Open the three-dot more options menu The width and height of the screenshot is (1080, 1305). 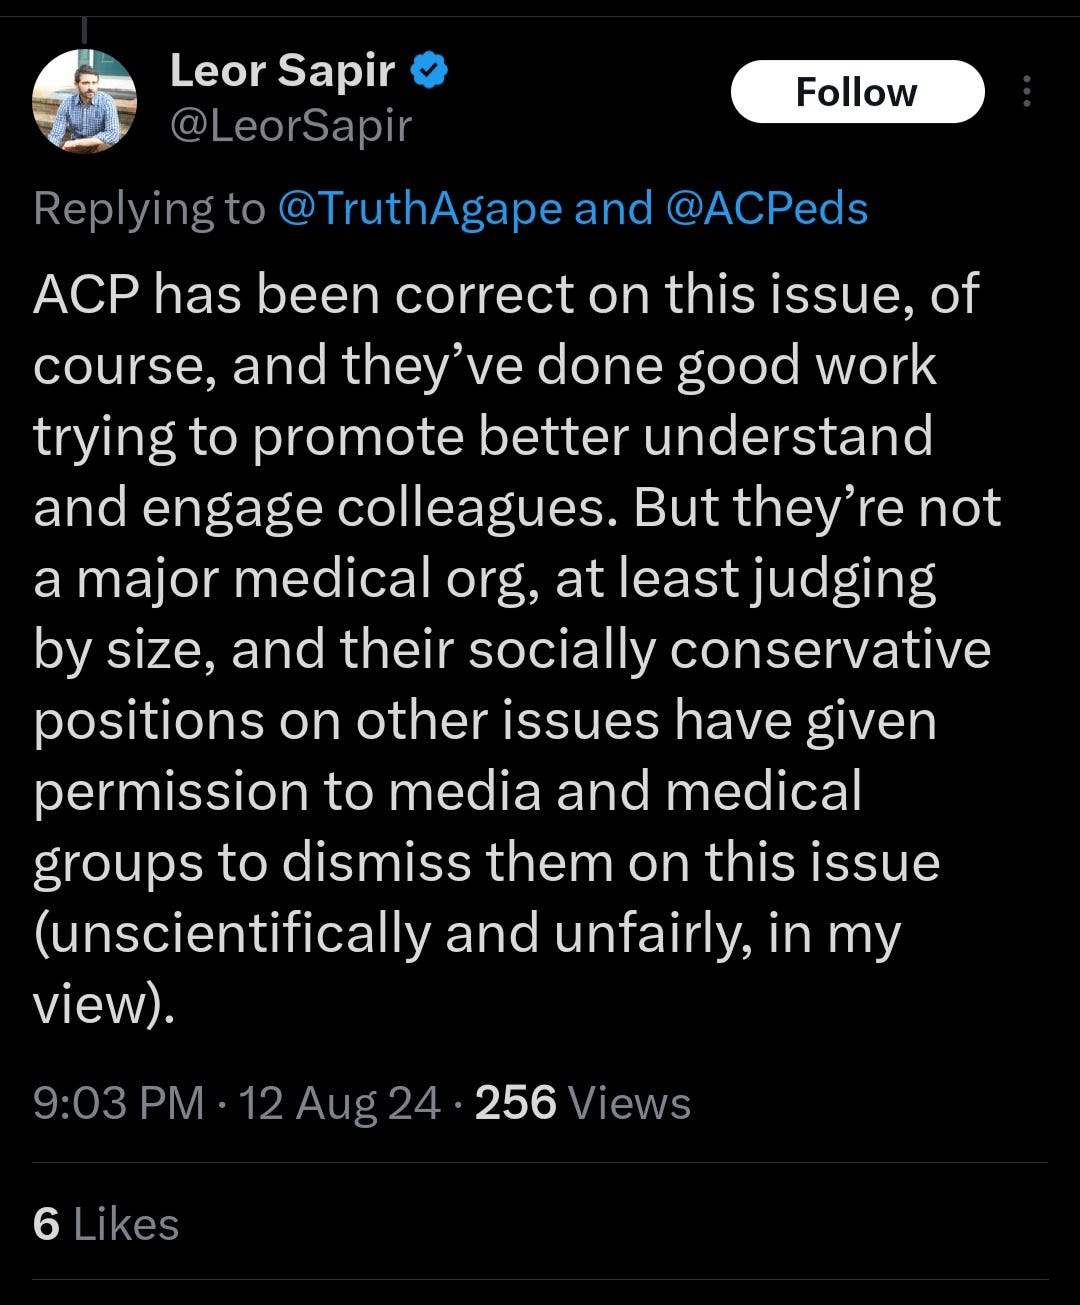(x=1026, y=92)
